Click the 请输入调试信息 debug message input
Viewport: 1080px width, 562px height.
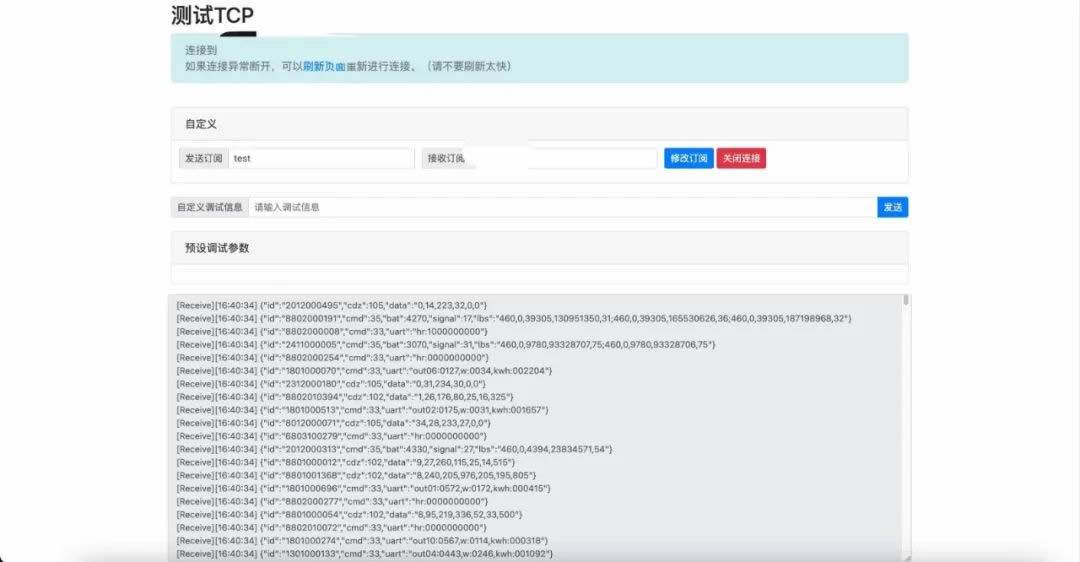[562, 207]
